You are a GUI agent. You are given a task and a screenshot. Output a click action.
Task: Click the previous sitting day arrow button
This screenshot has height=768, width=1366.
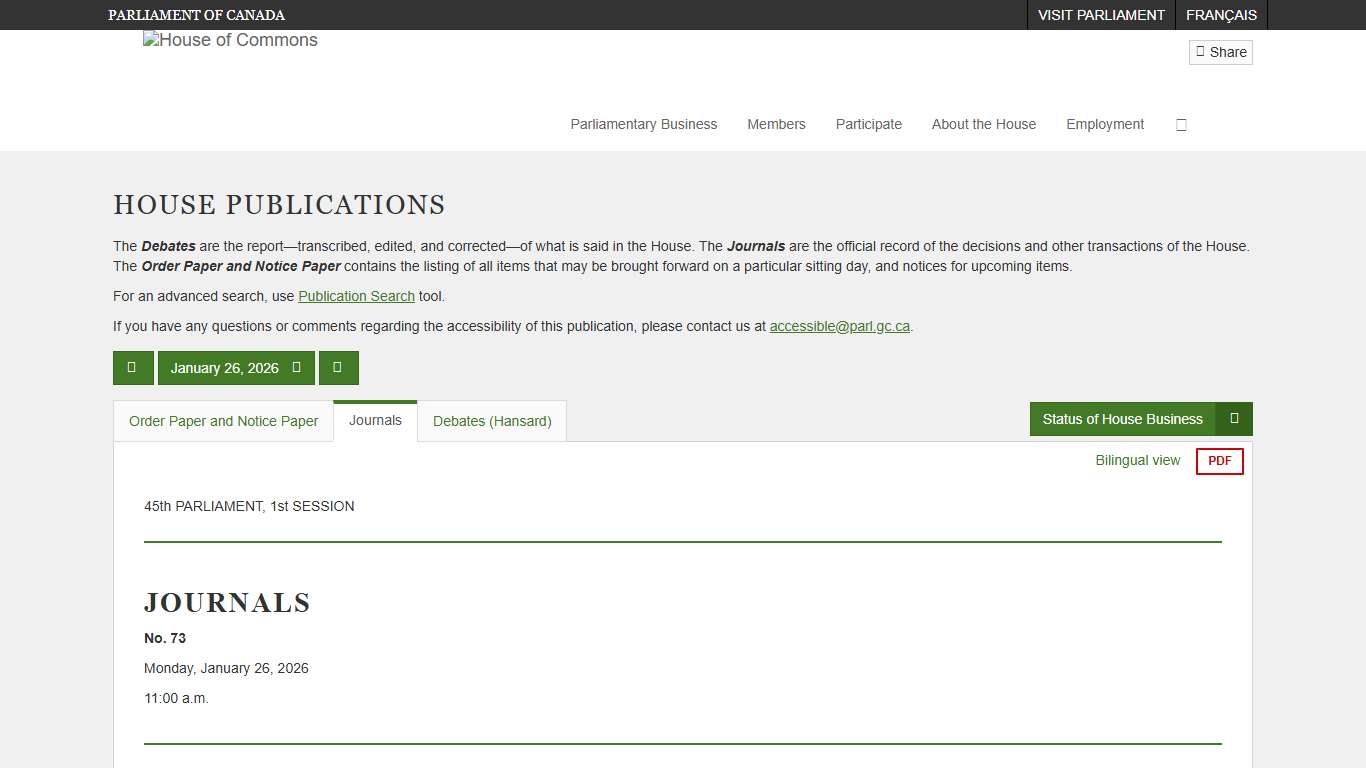coord(132,368)
